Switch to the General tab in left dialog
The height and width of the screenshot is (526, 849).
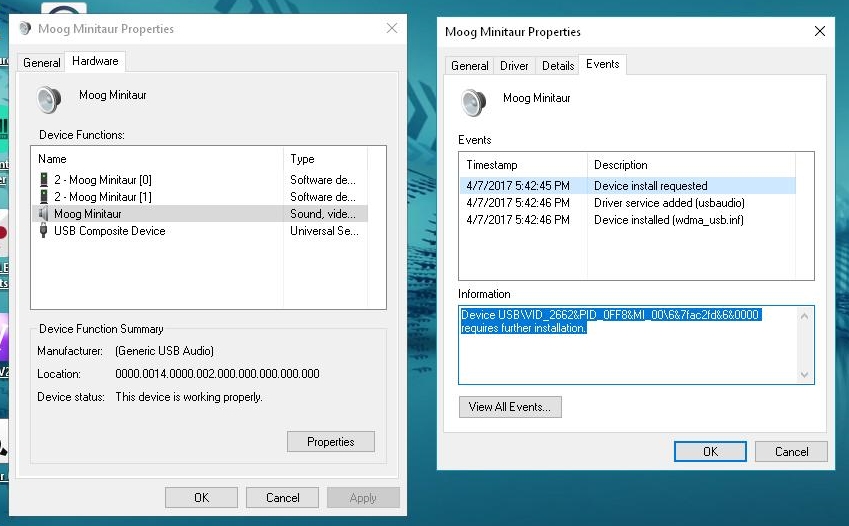(42, 62)
